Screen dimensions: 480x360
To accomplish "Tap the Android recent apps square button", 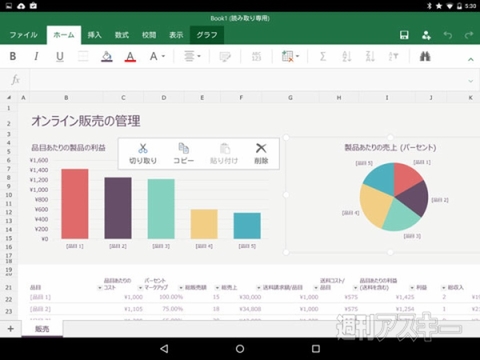I will (316, 349).
